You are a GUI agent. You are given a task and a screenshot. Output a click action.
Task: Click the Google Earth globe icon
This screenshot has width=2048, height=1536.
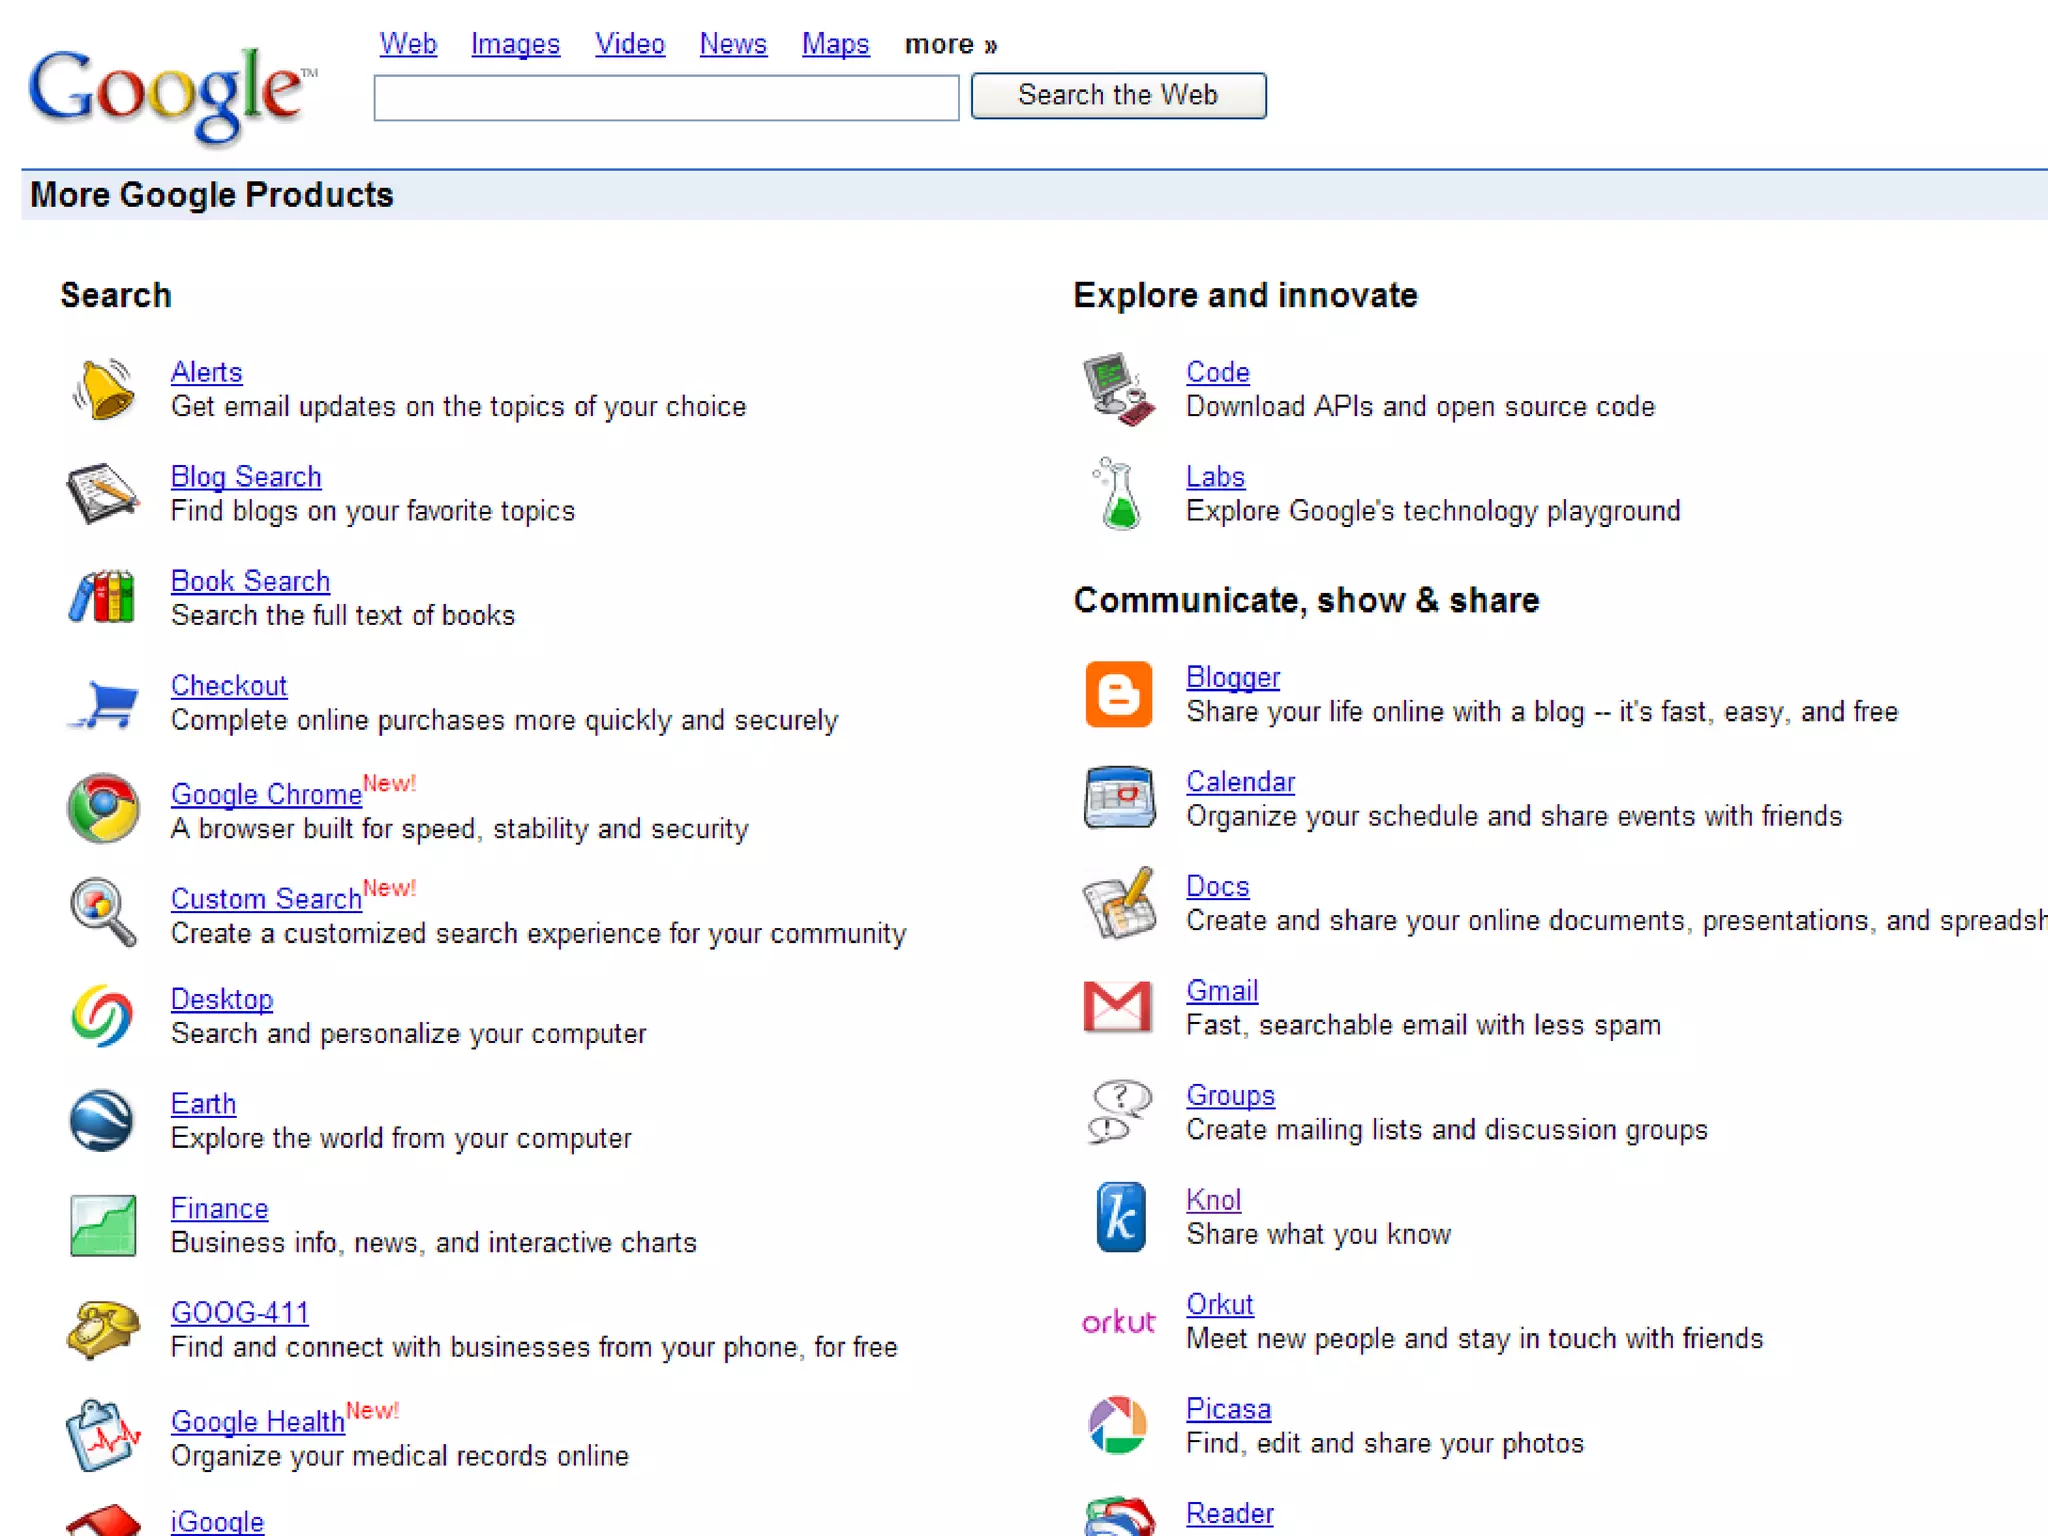(102, 1120)
